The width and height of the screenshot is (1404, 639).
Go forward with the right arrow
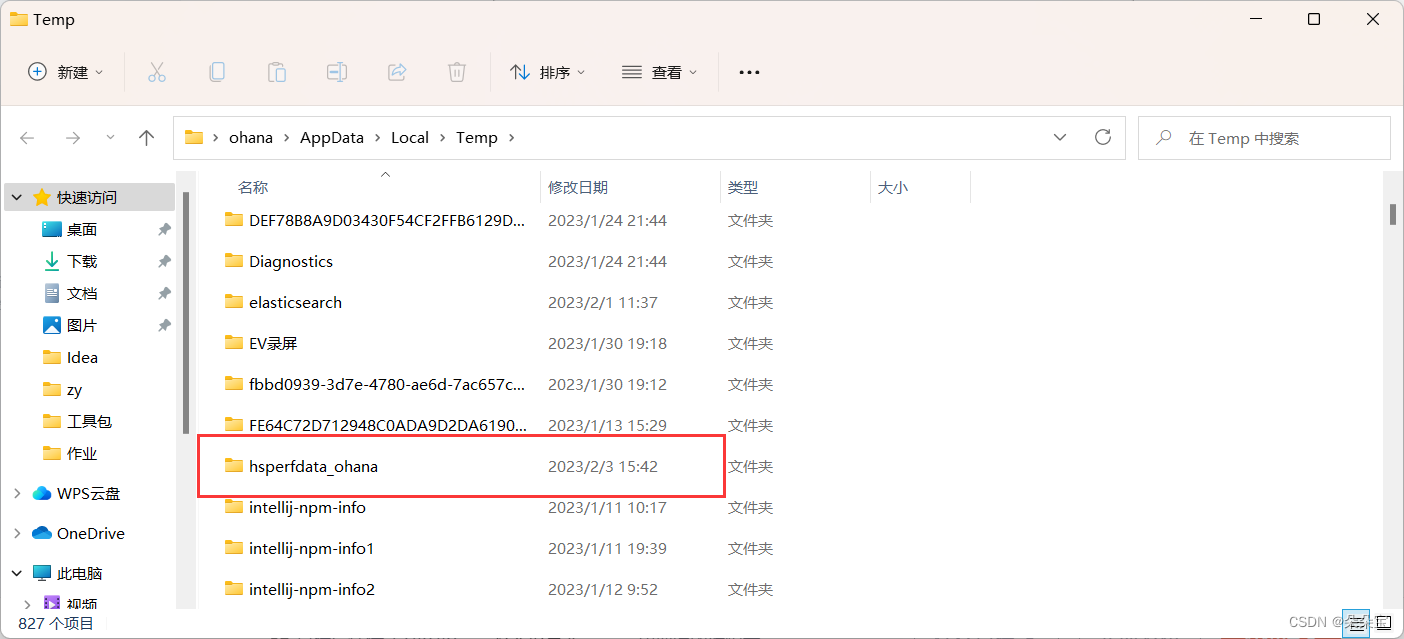72,138
